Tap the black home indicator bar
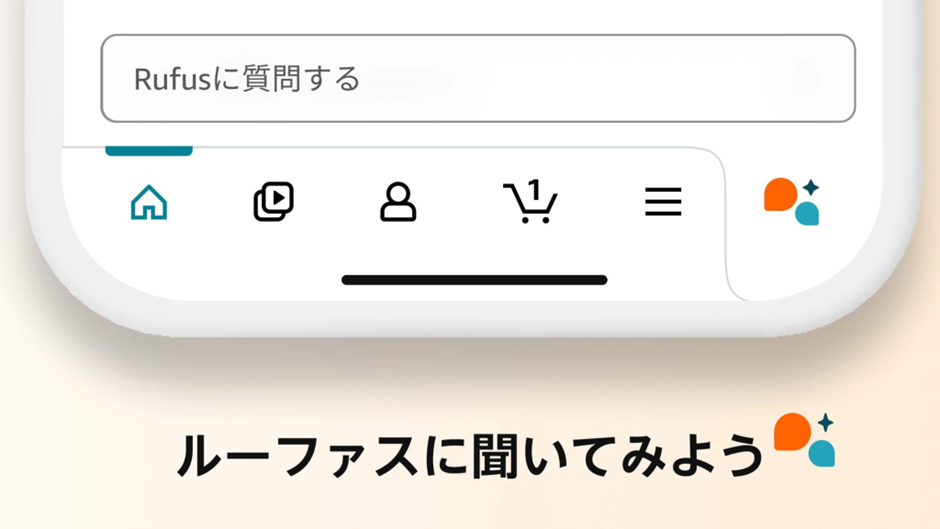 474,280
